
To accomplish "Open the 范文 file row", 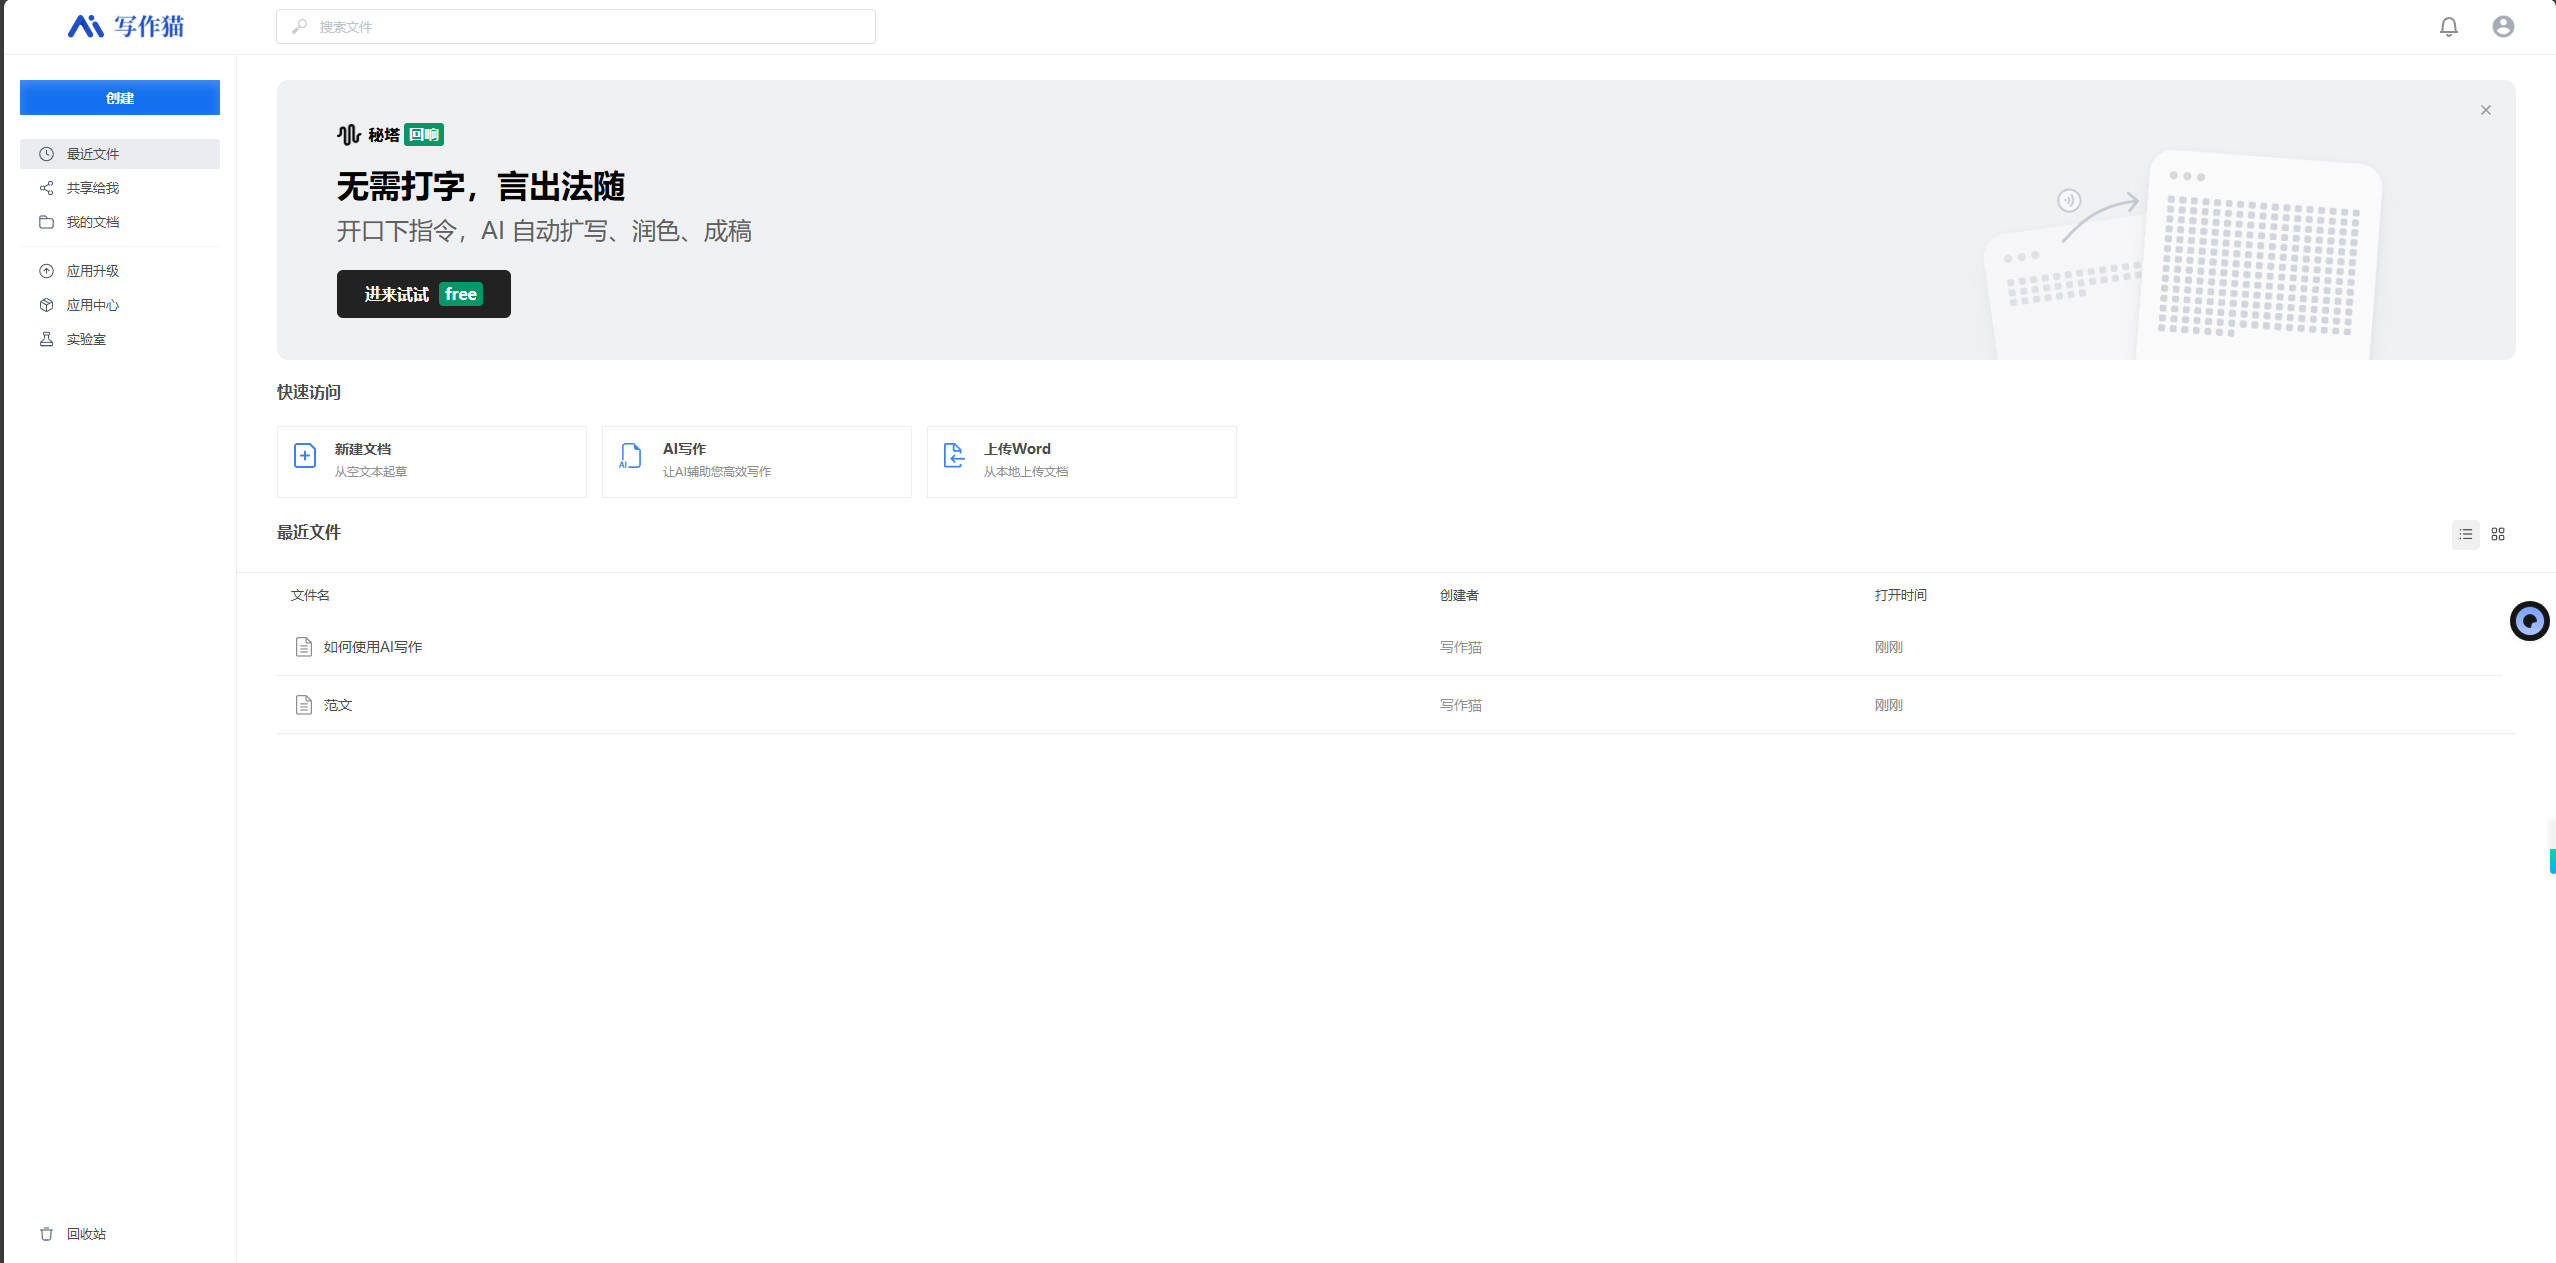I will tap(337, 705).
